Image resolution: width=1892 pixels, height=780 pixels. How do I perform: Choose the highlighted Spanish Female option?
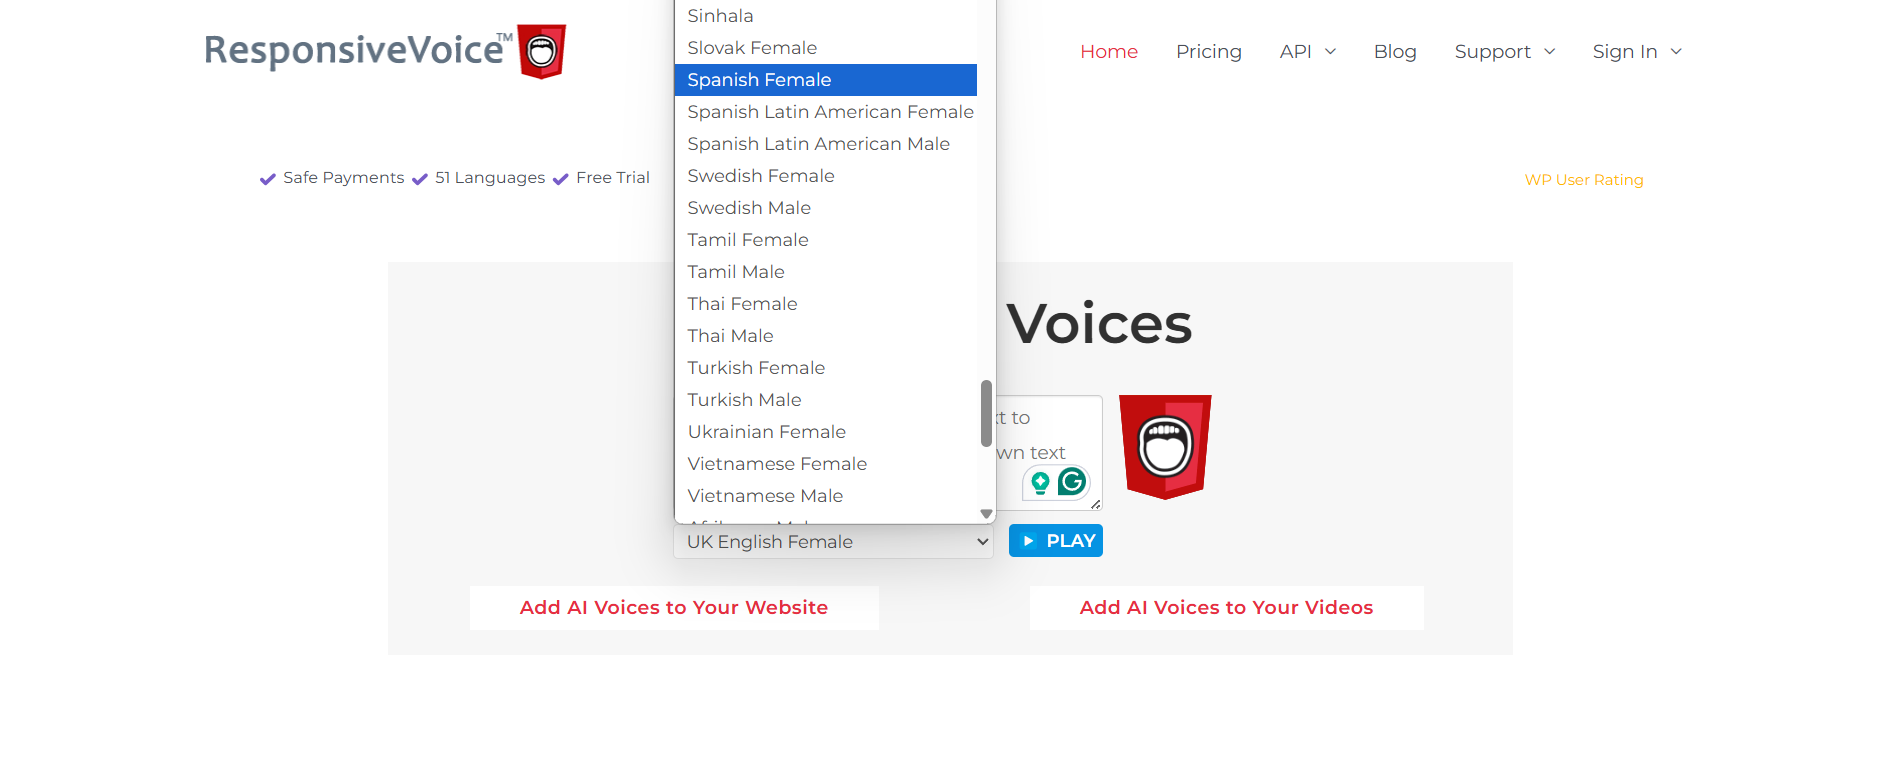pos(826,80)
